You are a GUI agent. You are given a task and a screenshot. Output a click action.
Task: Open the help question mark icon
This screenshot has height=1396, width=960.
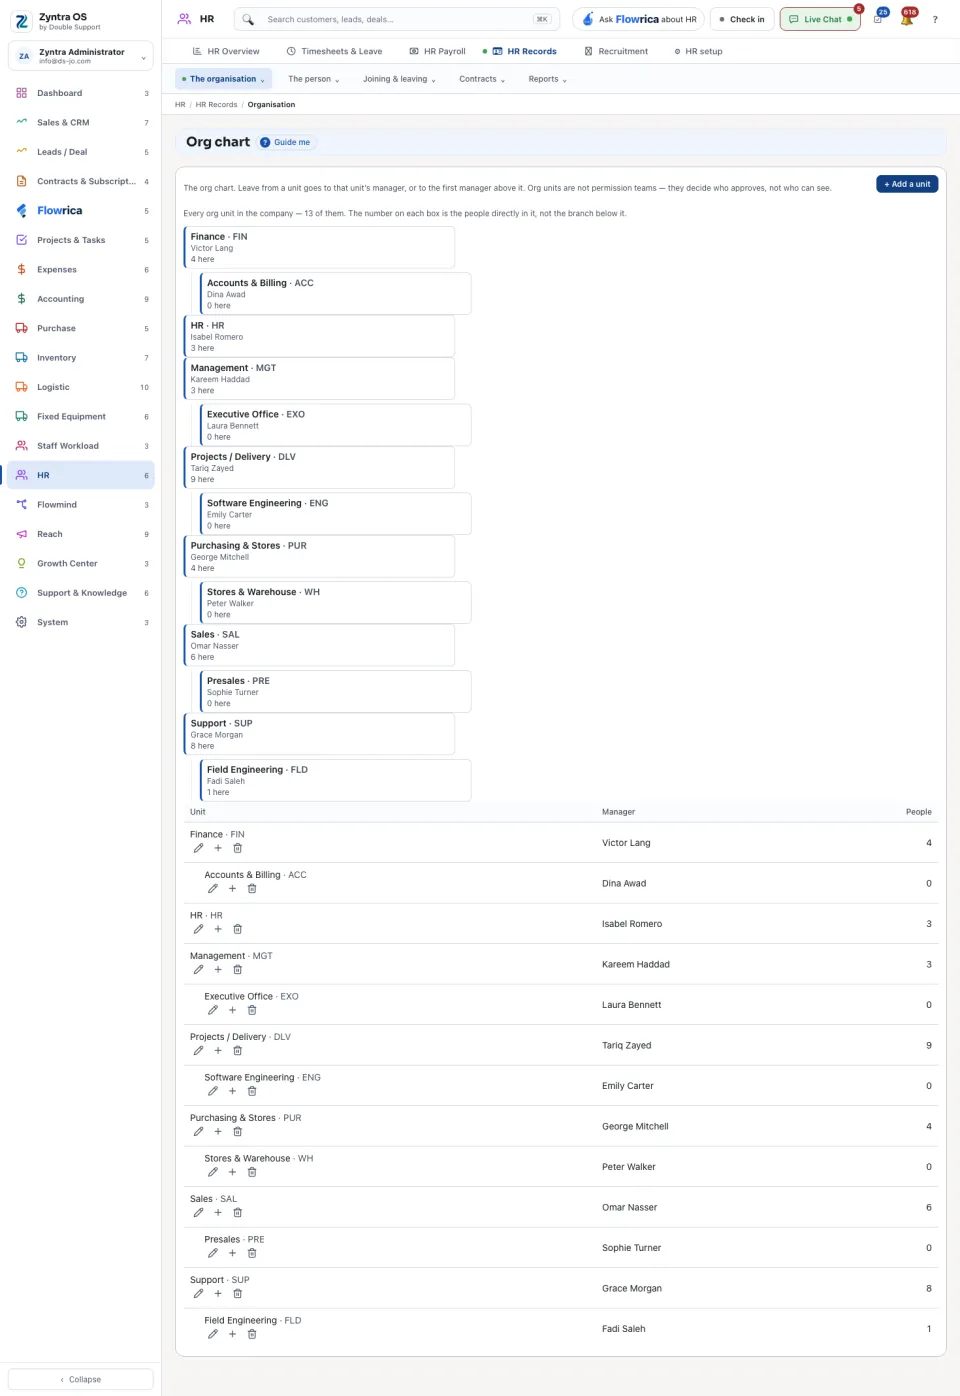935,19
